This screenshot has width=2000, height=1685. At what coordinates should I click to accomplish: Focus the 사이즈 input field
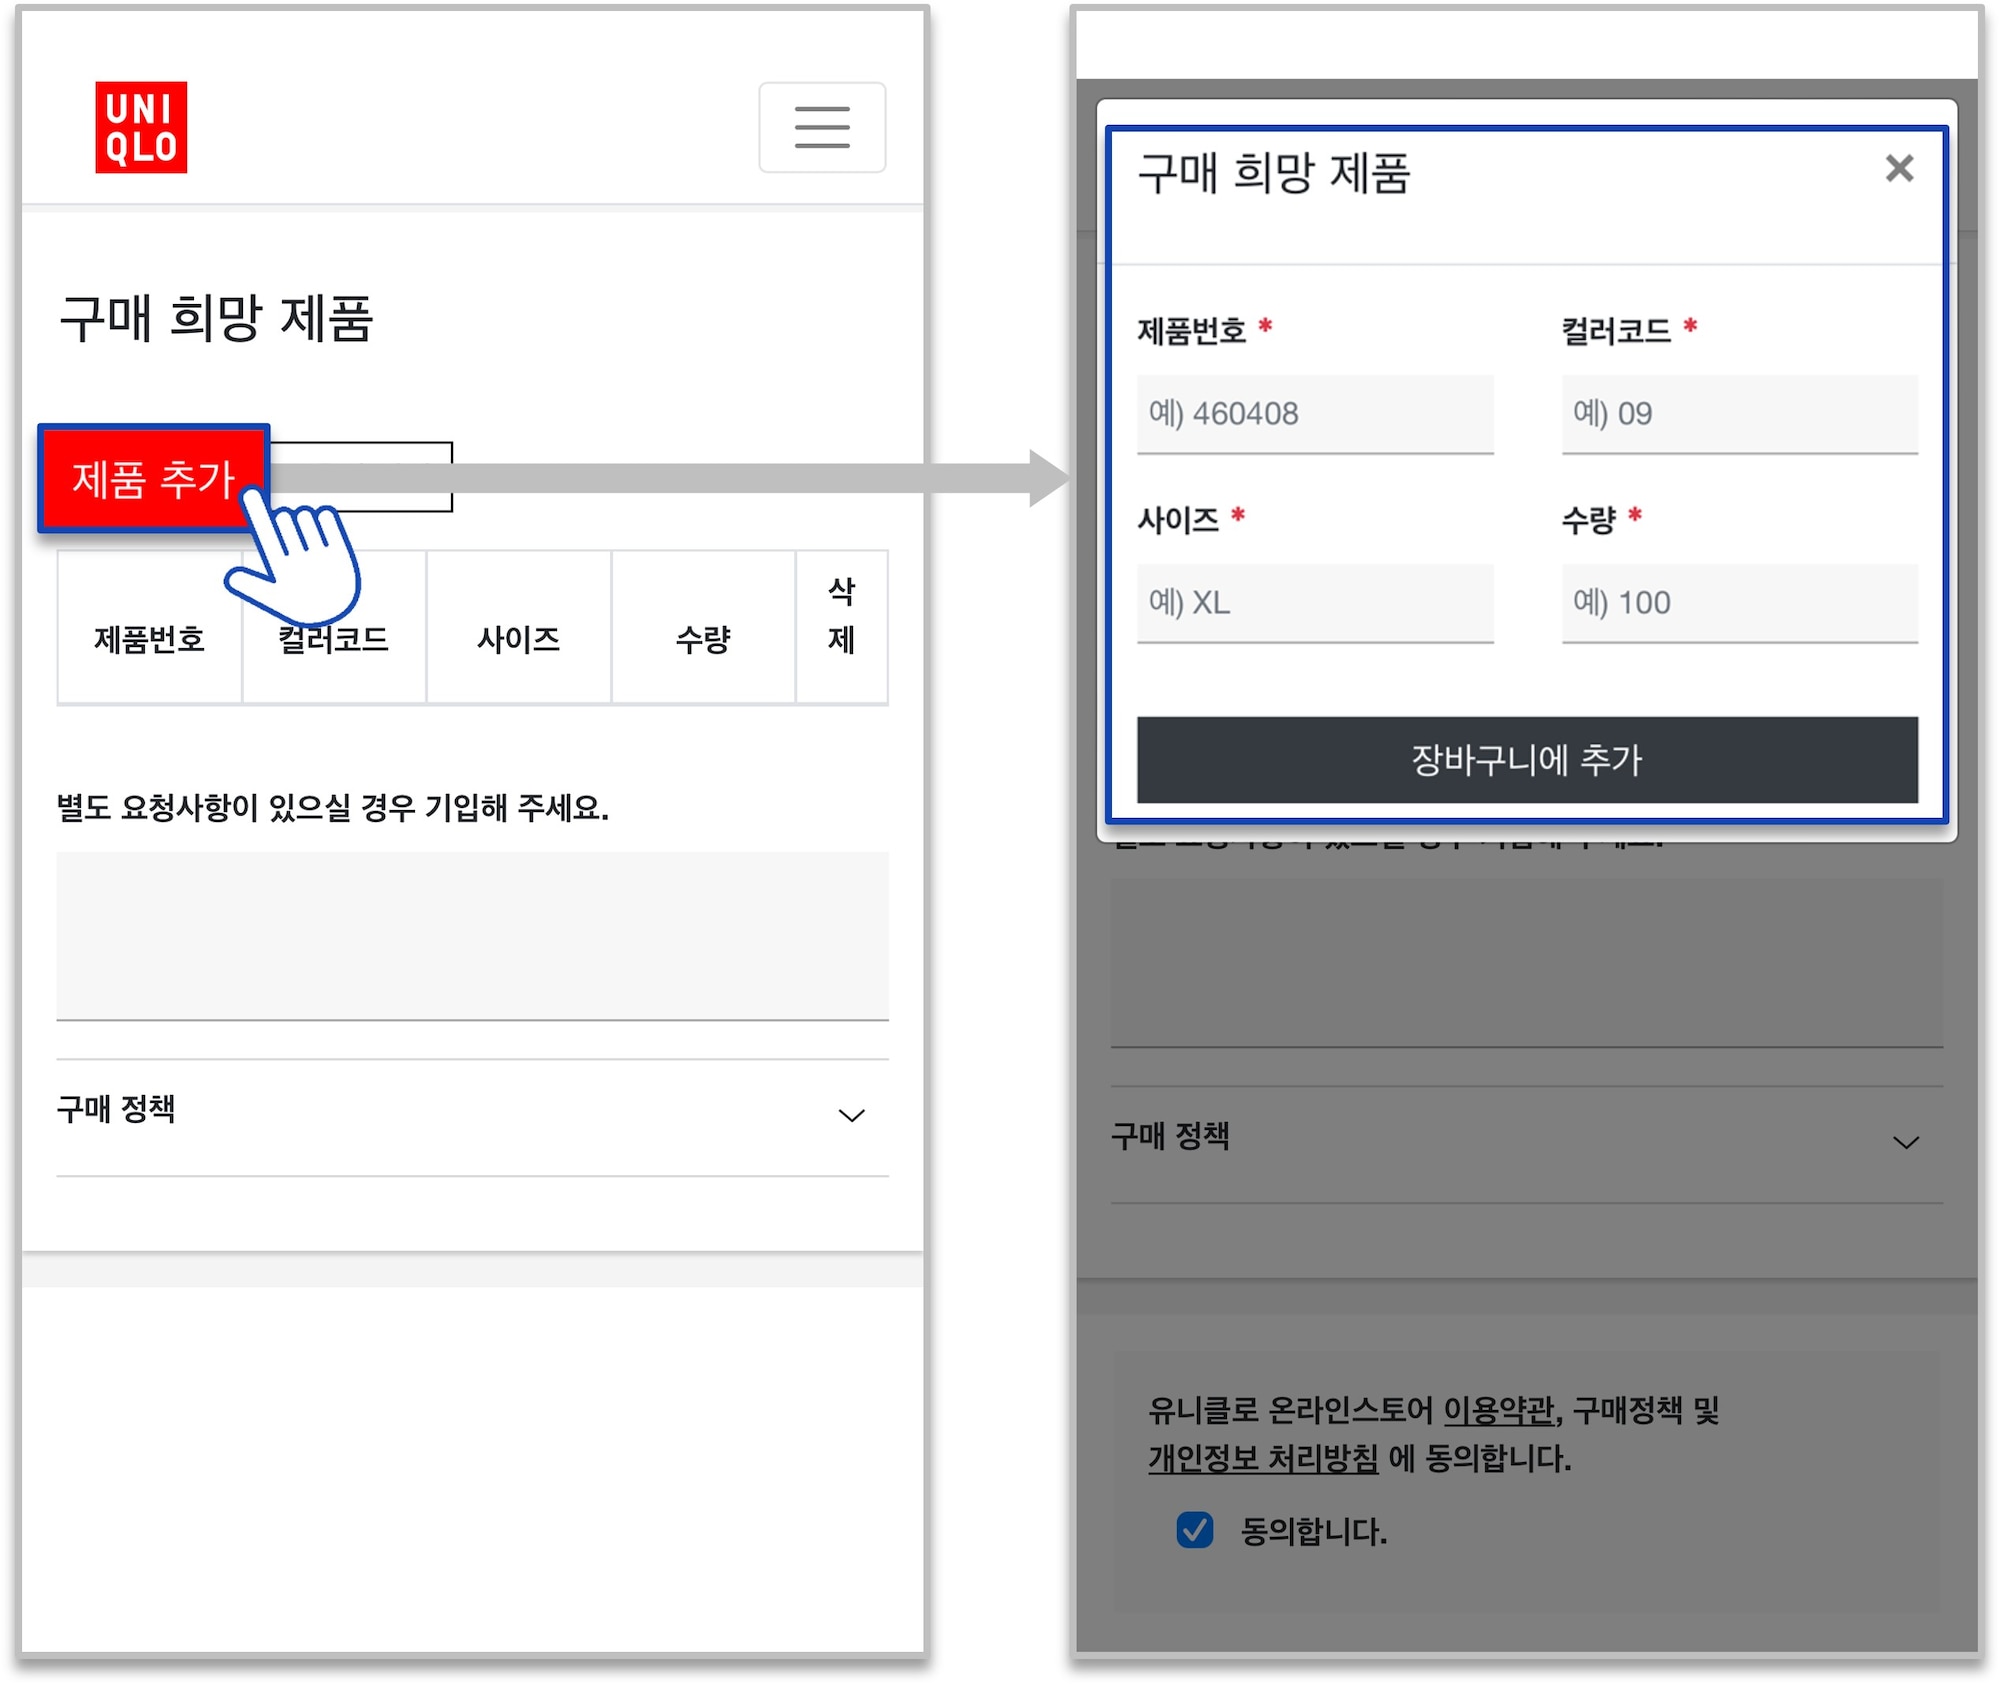coord(1315,603)
